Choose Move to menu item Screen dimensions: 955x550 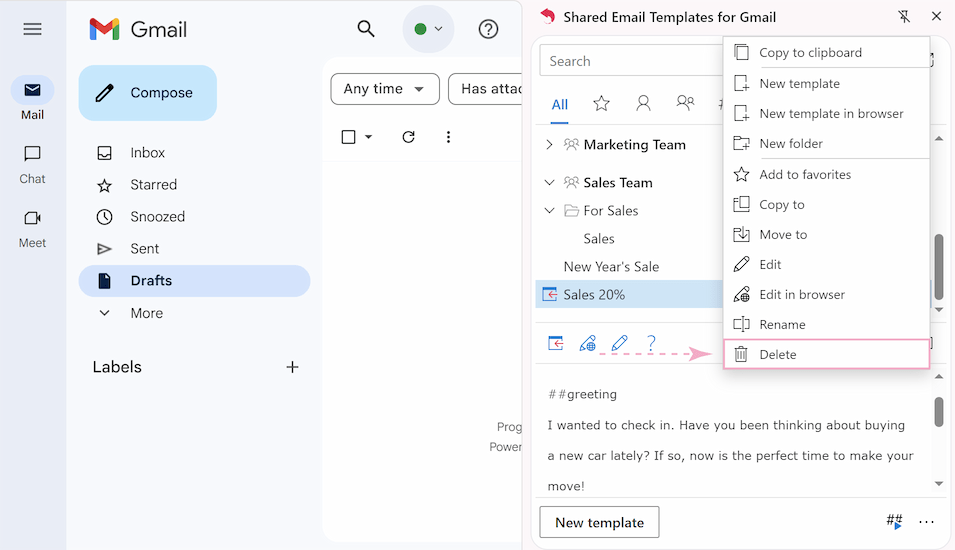[826, 234]
